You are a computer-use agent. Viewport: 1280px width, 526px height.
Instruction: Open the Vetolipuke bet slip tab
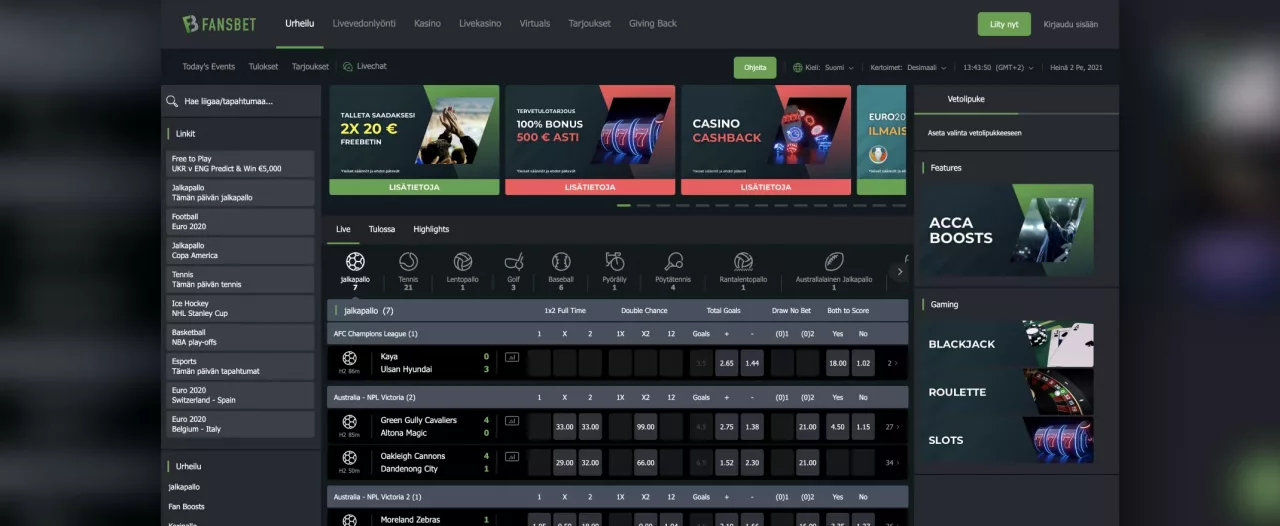coord(966,99)
